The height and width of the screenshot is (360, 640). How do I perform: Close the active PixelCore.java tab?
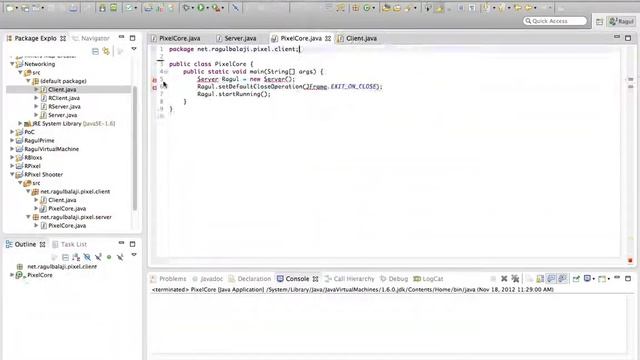click(x=328, y=38)
